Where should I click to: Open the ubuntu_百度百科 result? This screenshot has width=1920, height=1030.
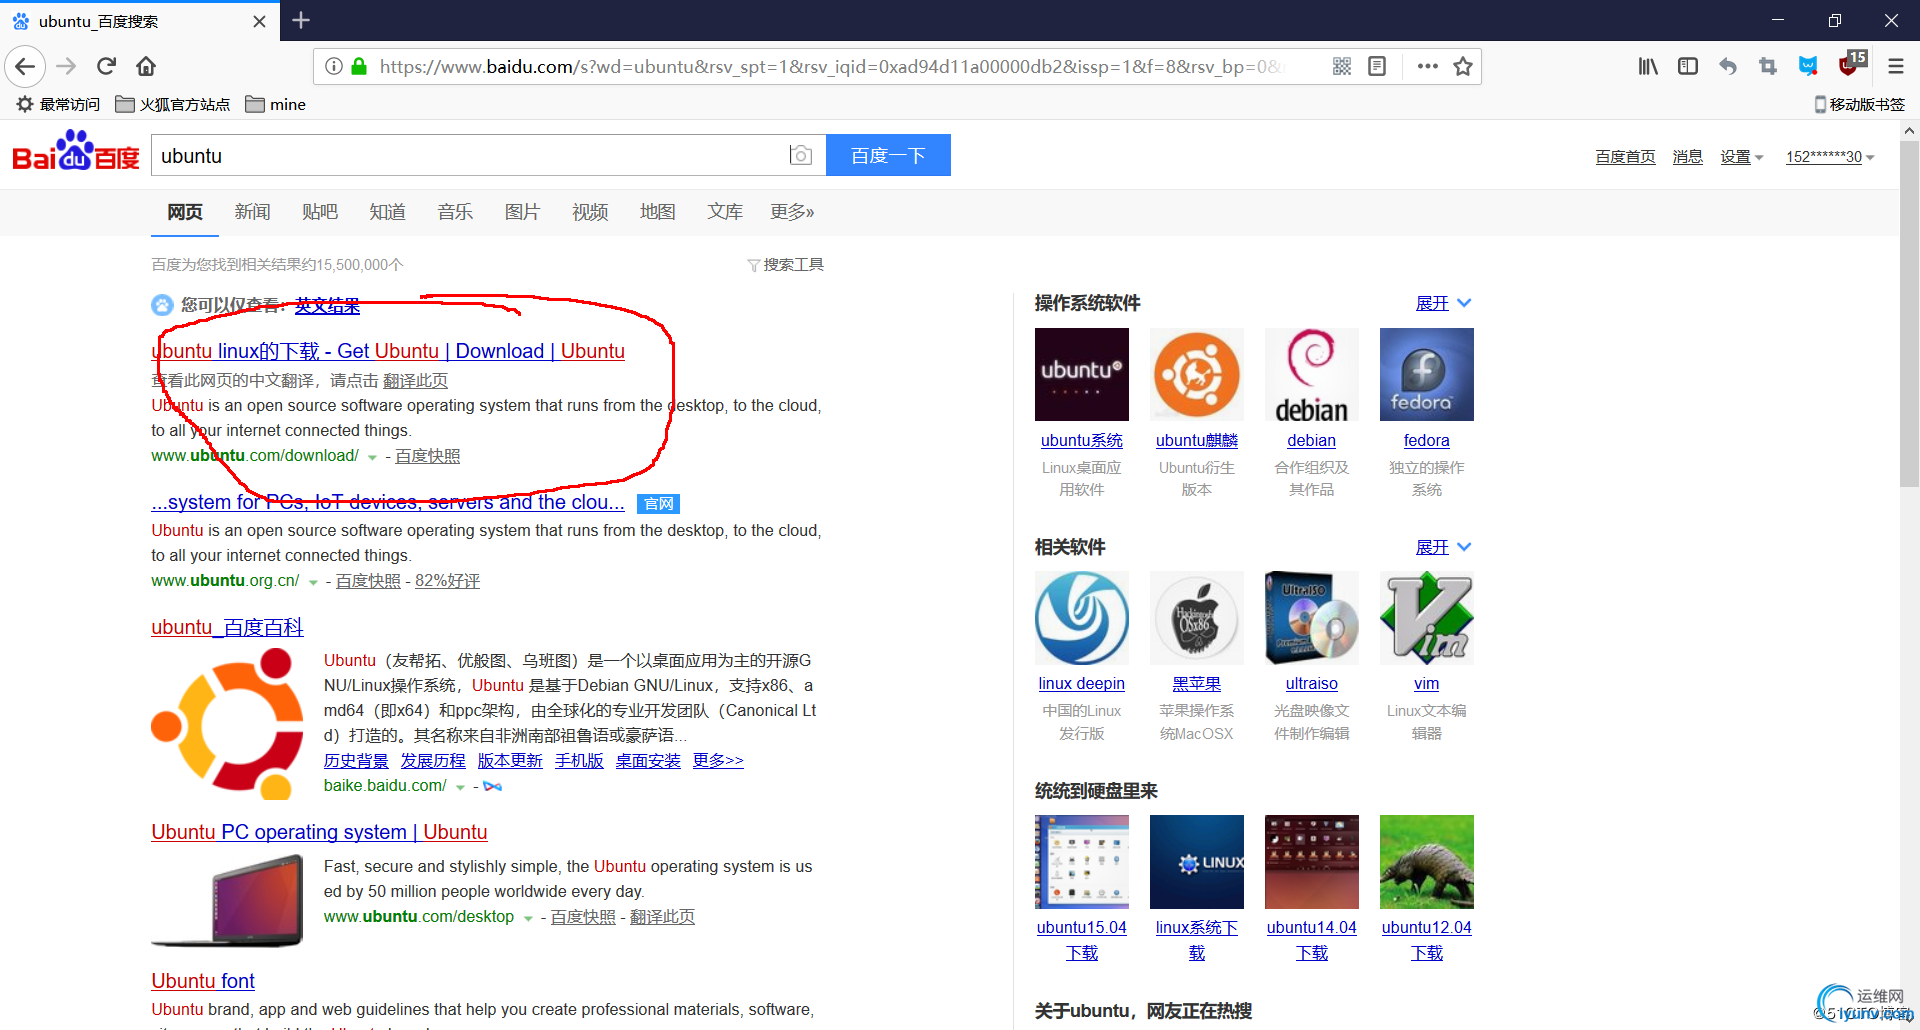[x=227, y=627]
